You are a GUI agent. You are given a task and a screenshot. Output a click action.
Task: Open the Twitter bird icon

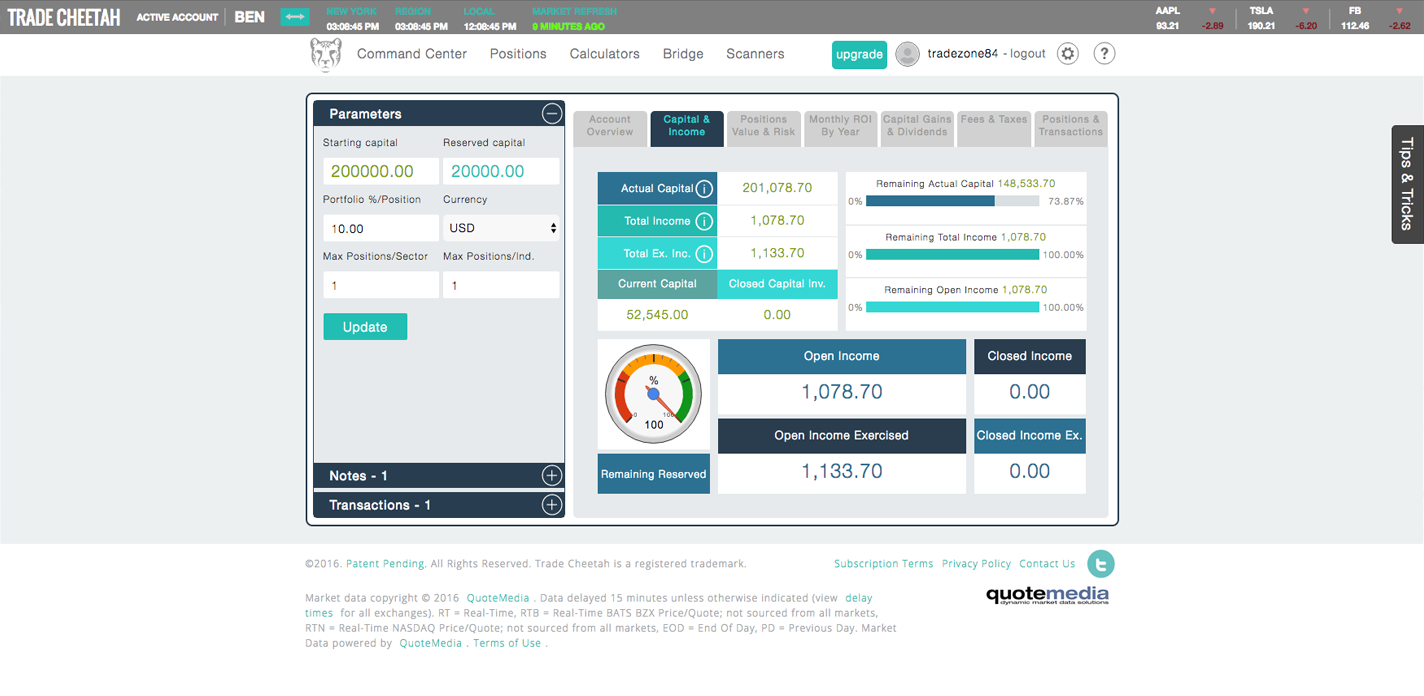click(1101, 564)
